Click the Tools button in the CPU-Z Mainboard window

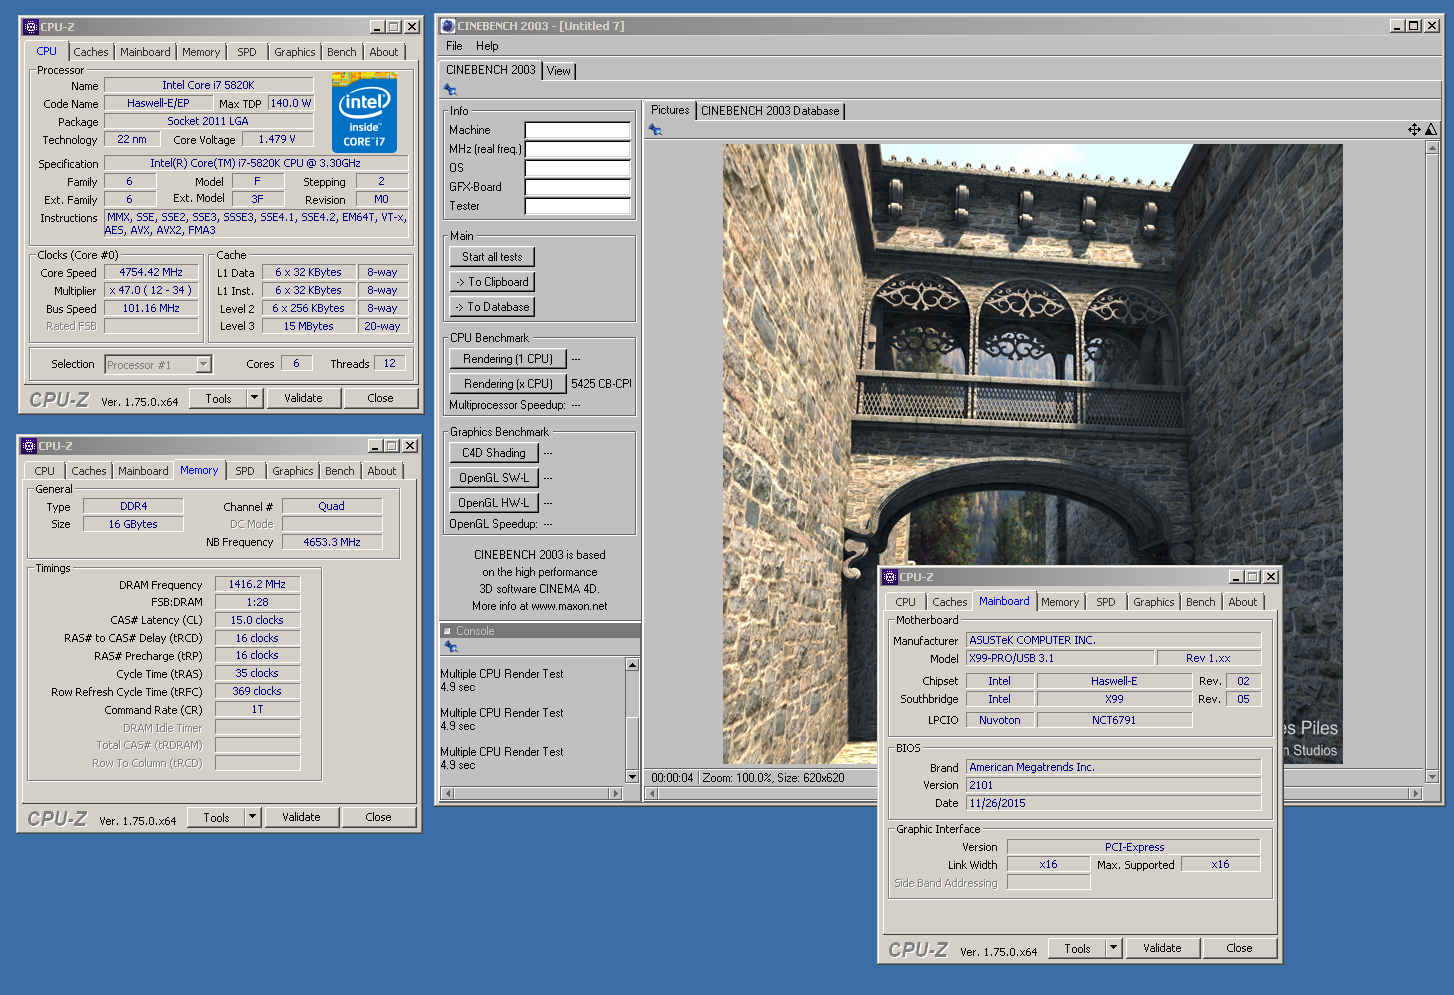(1077, 948)
